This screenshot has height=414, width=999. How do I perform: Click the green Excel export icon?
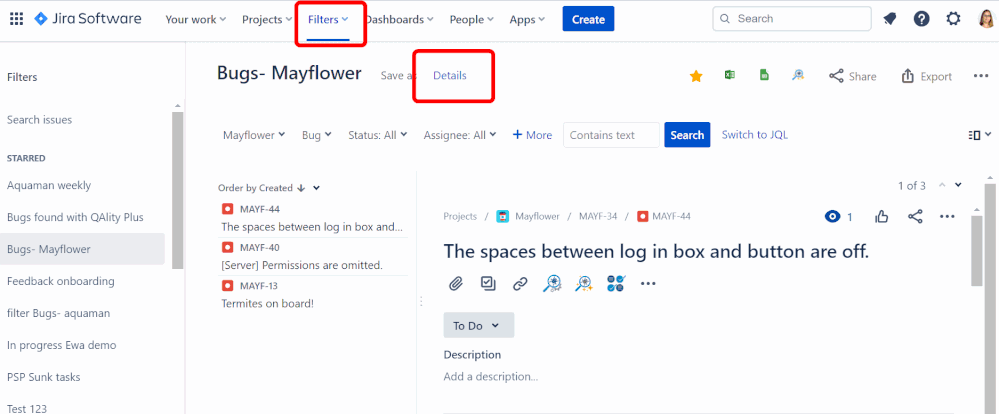(730, 75)
